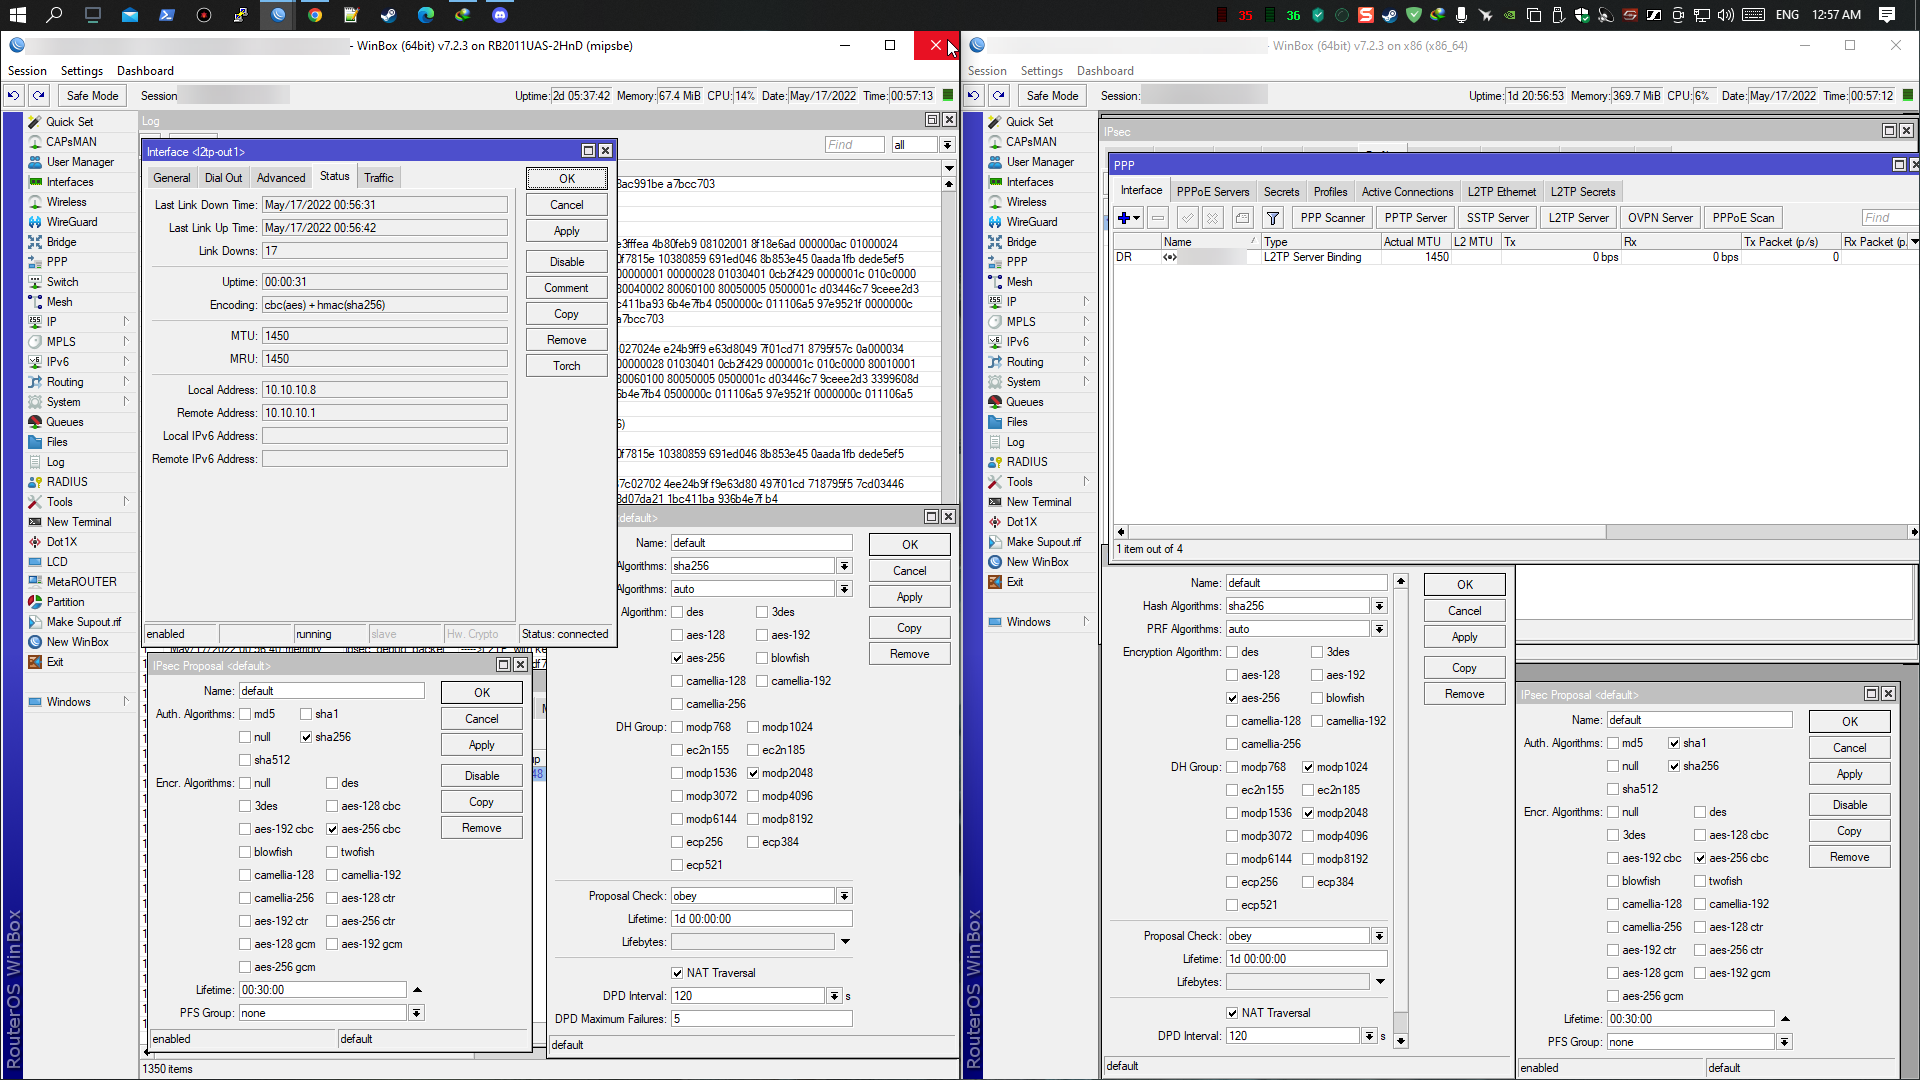Click the comment icon in PPP toolbar
This screenshot has height=1080, width=1920.
[1242, 217]
